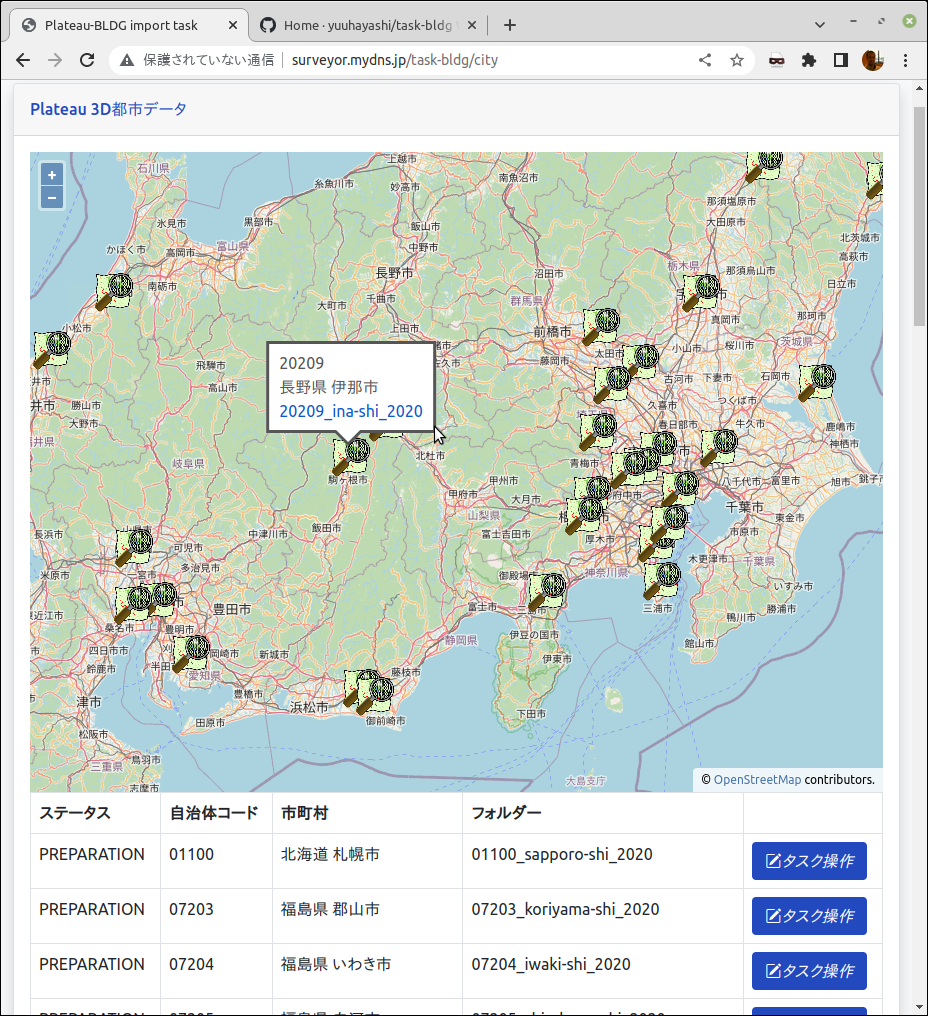Click the map marker near 駒ヶ根市

pos(351,457)
